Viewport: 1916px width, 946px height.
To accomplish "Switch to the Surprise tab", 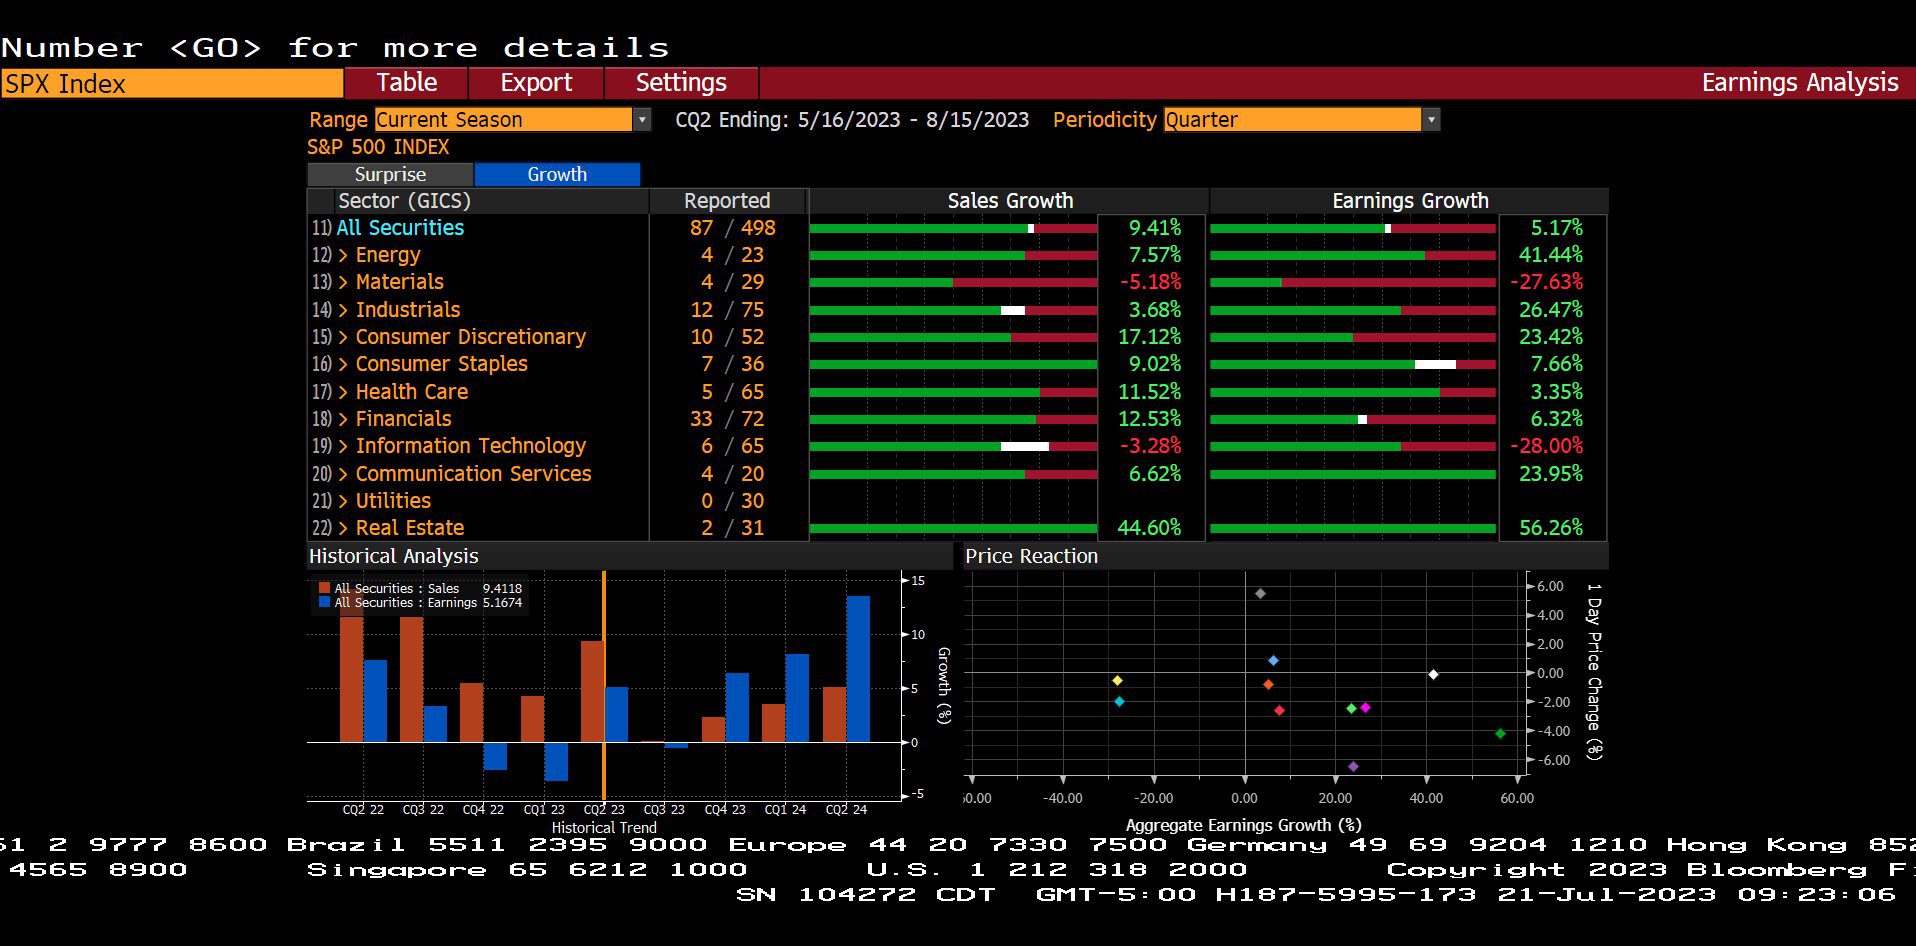I will pos(390,174).
